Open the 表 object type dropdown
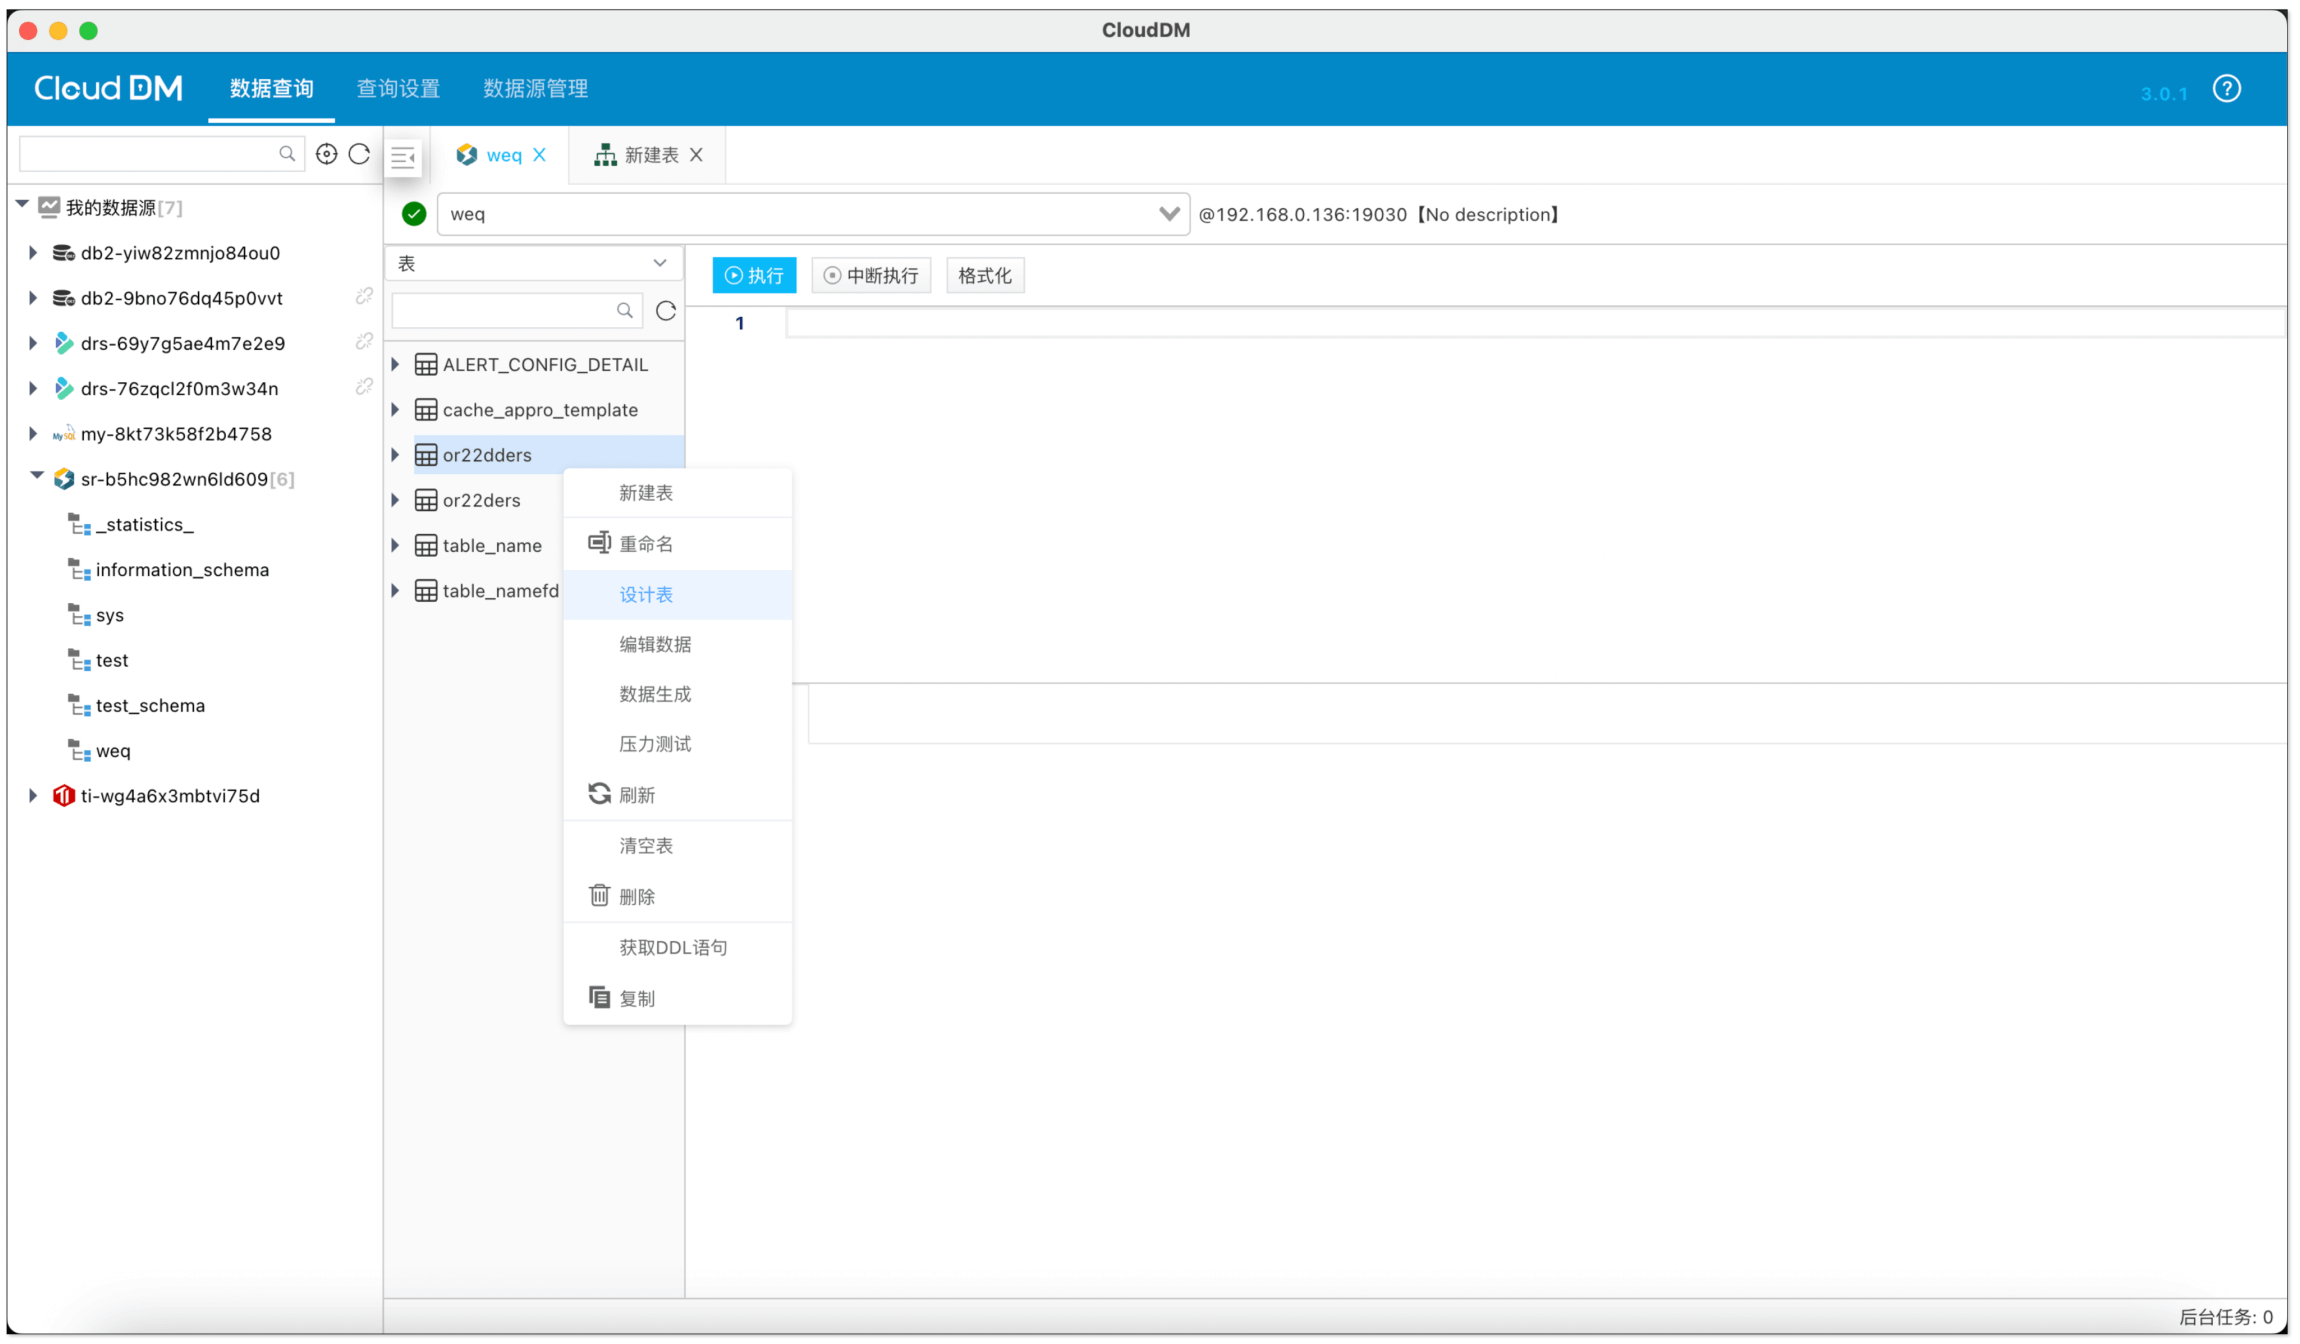The height and width of the screenshot is (1344, 2300). [x=660, y=263]
